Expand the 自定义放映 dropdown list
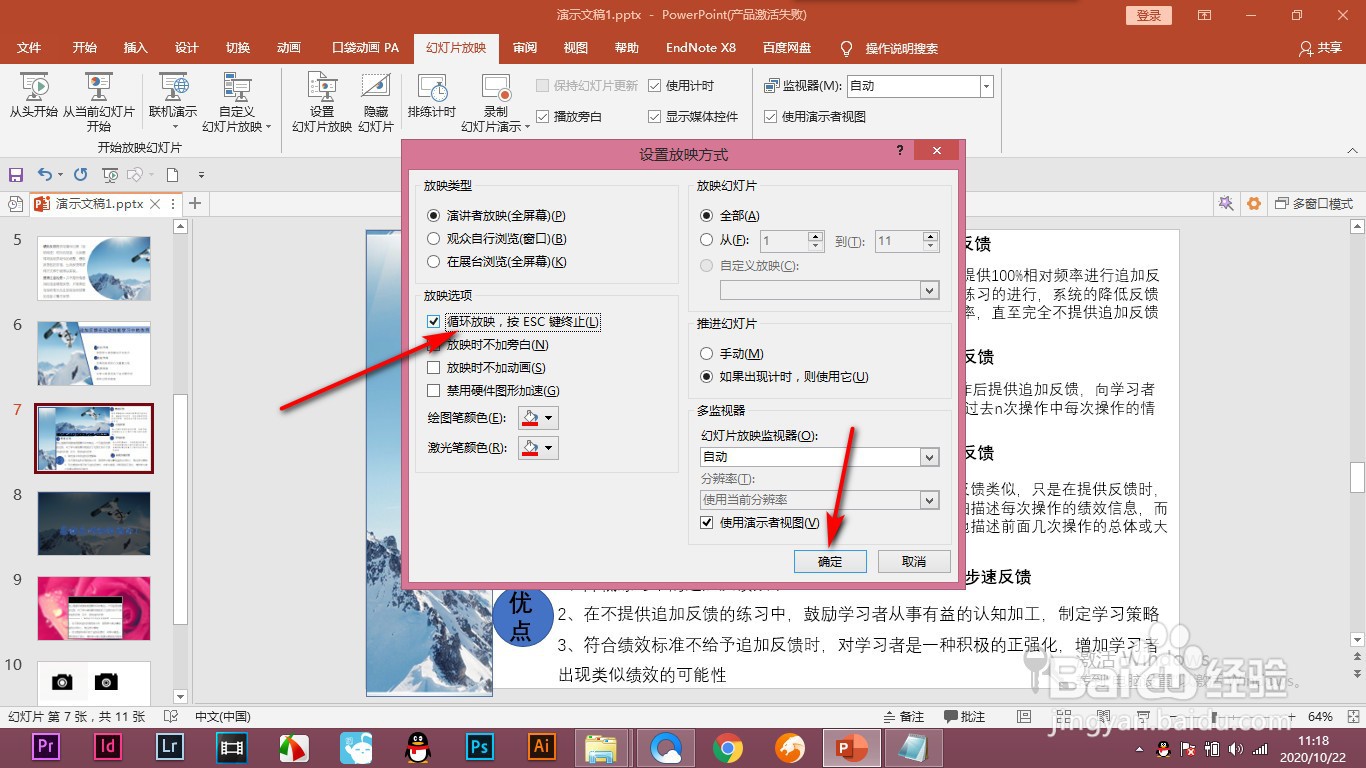The image size is (1366, 768). (x=930, y=289)
